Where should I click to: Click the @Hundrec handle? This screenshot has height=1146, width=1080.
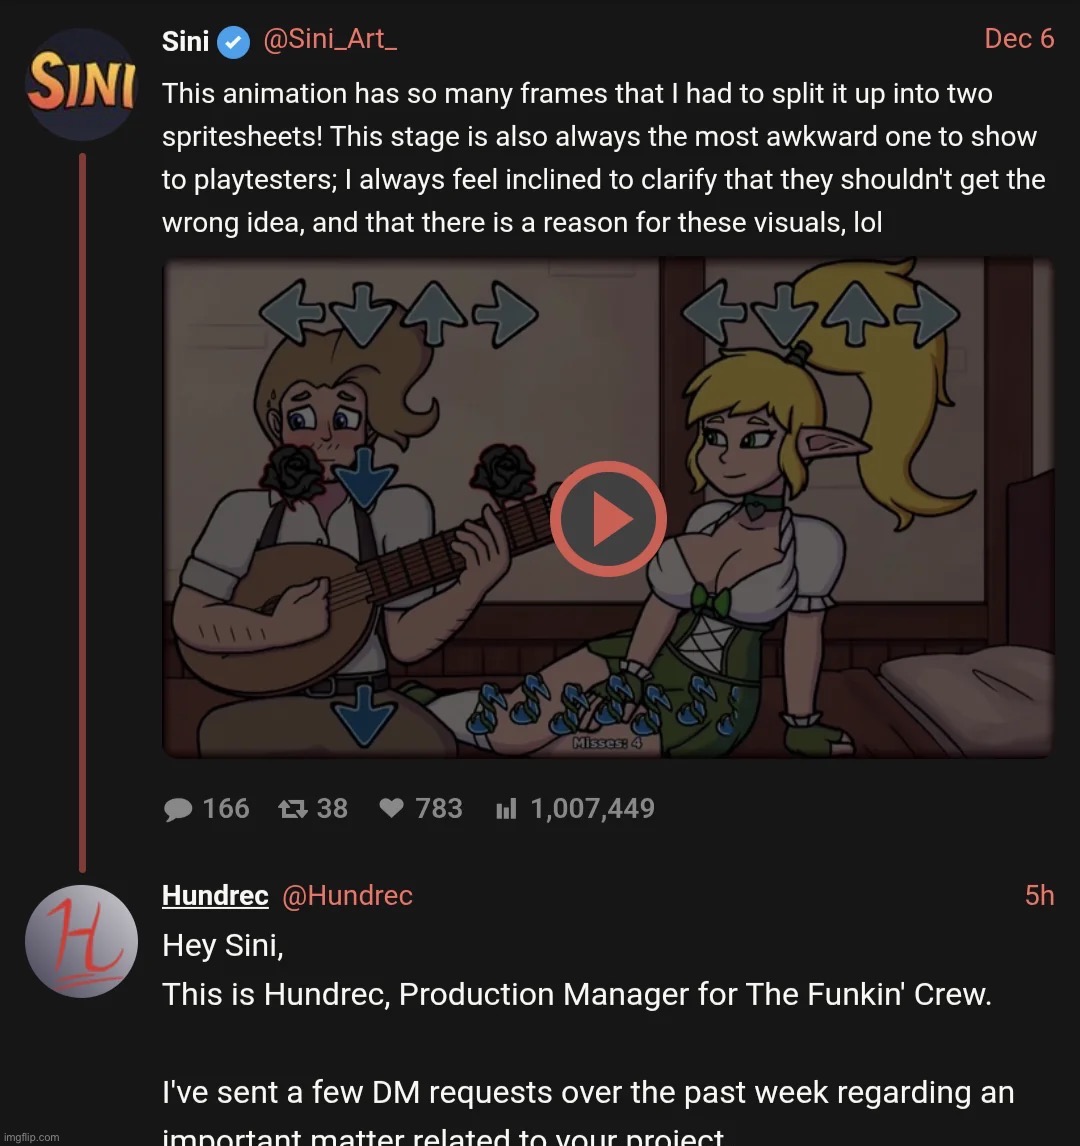(347, 895)
